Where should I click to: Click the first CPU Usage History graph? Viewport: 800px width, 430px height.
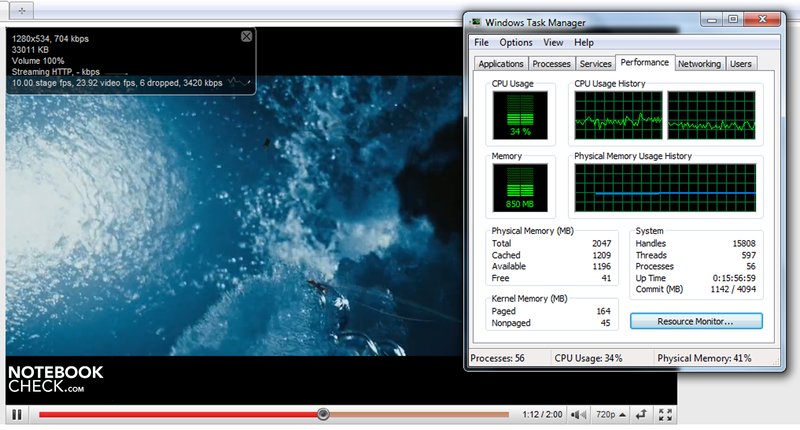pyautogui.click(x=618, y=115)
